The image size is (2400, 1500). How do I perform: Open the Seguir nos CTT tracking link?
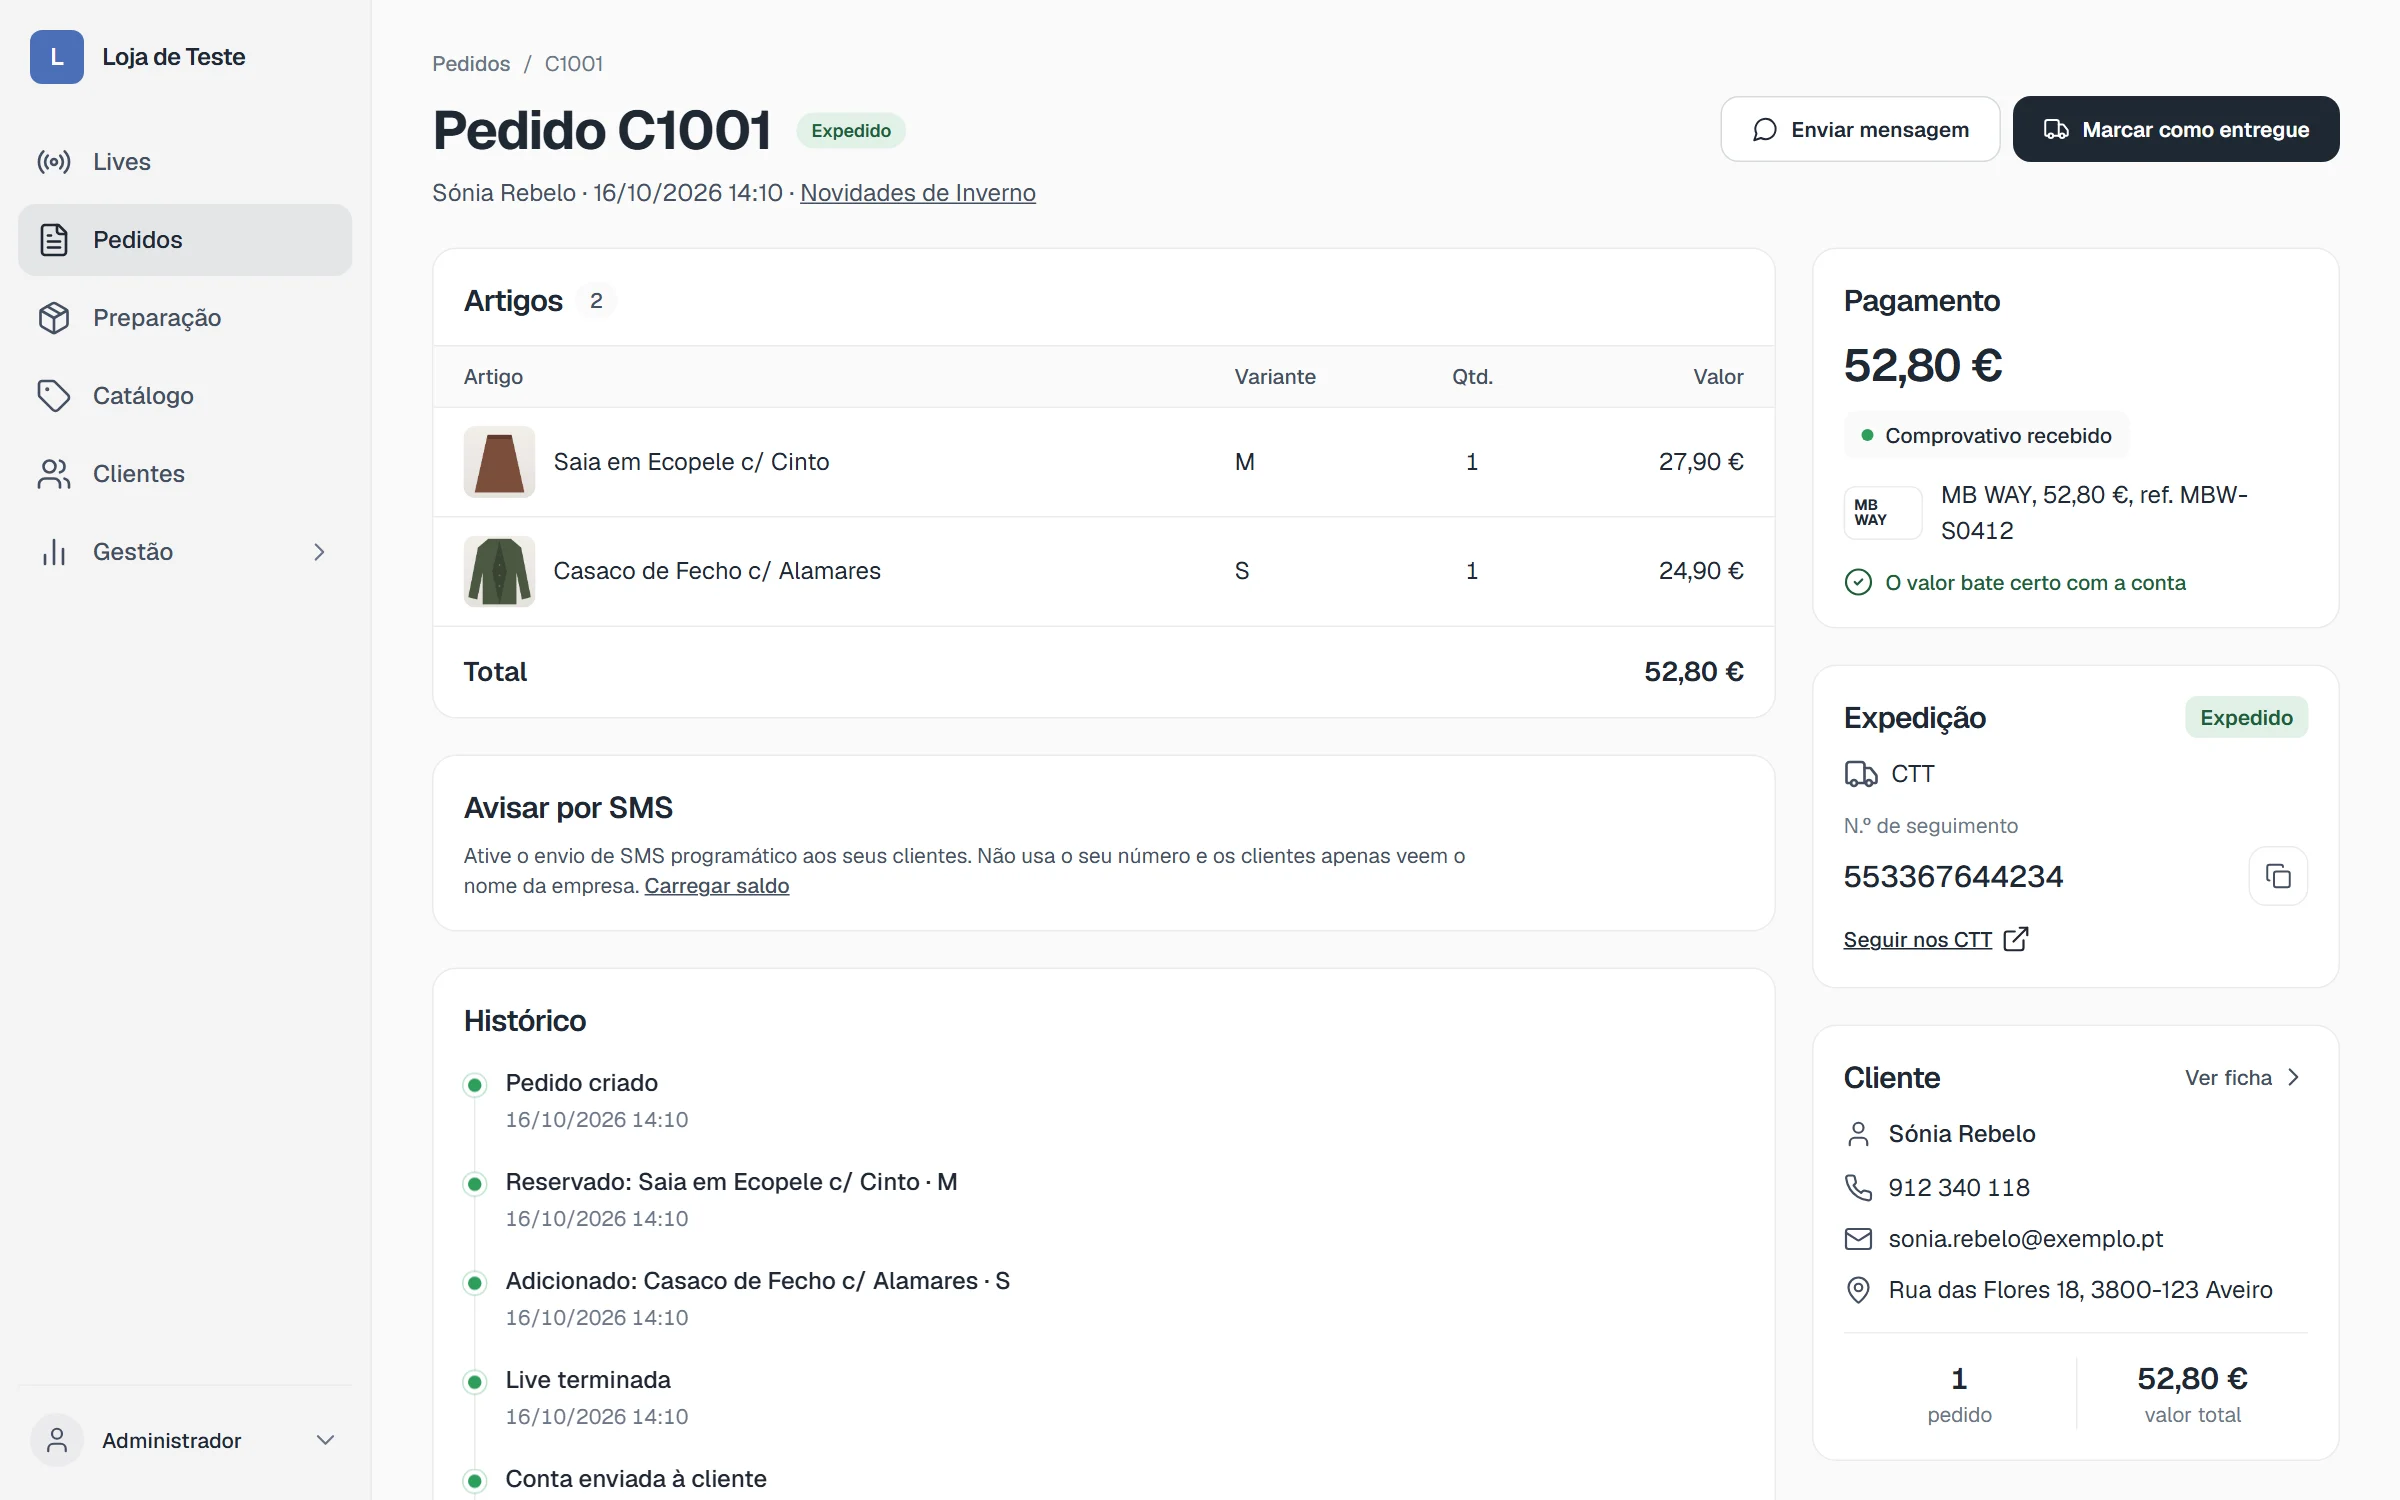(x=1918, y=940)
